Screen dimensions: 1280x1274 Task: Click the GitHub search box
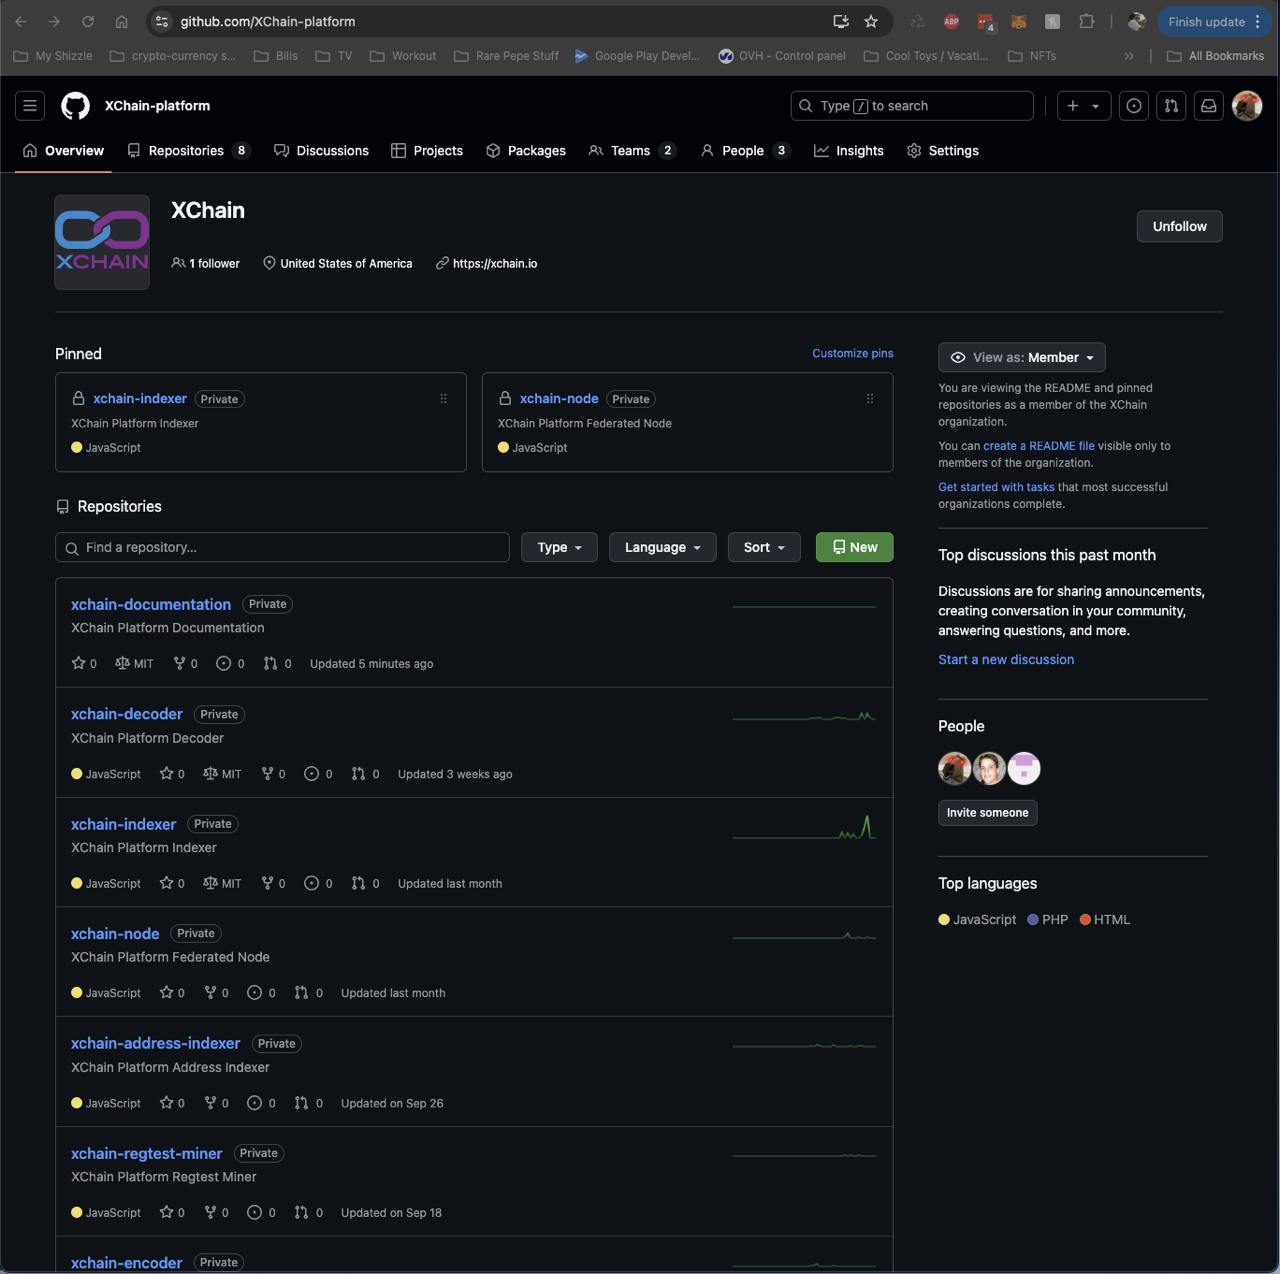tap(912, 105)
